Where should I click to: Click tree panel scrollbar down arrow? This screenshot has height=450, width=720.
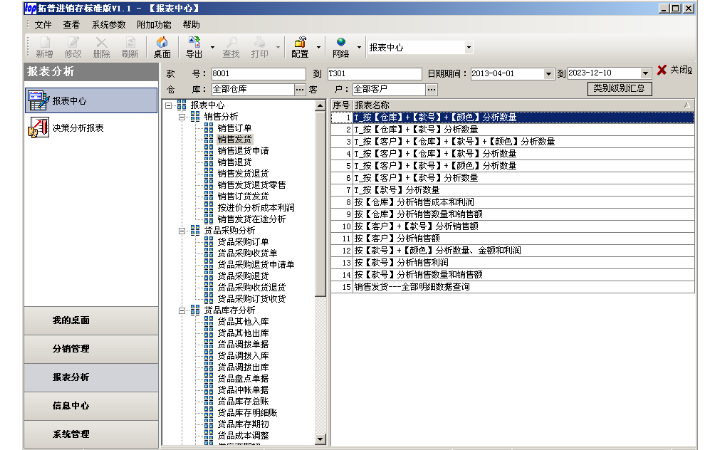320,441
